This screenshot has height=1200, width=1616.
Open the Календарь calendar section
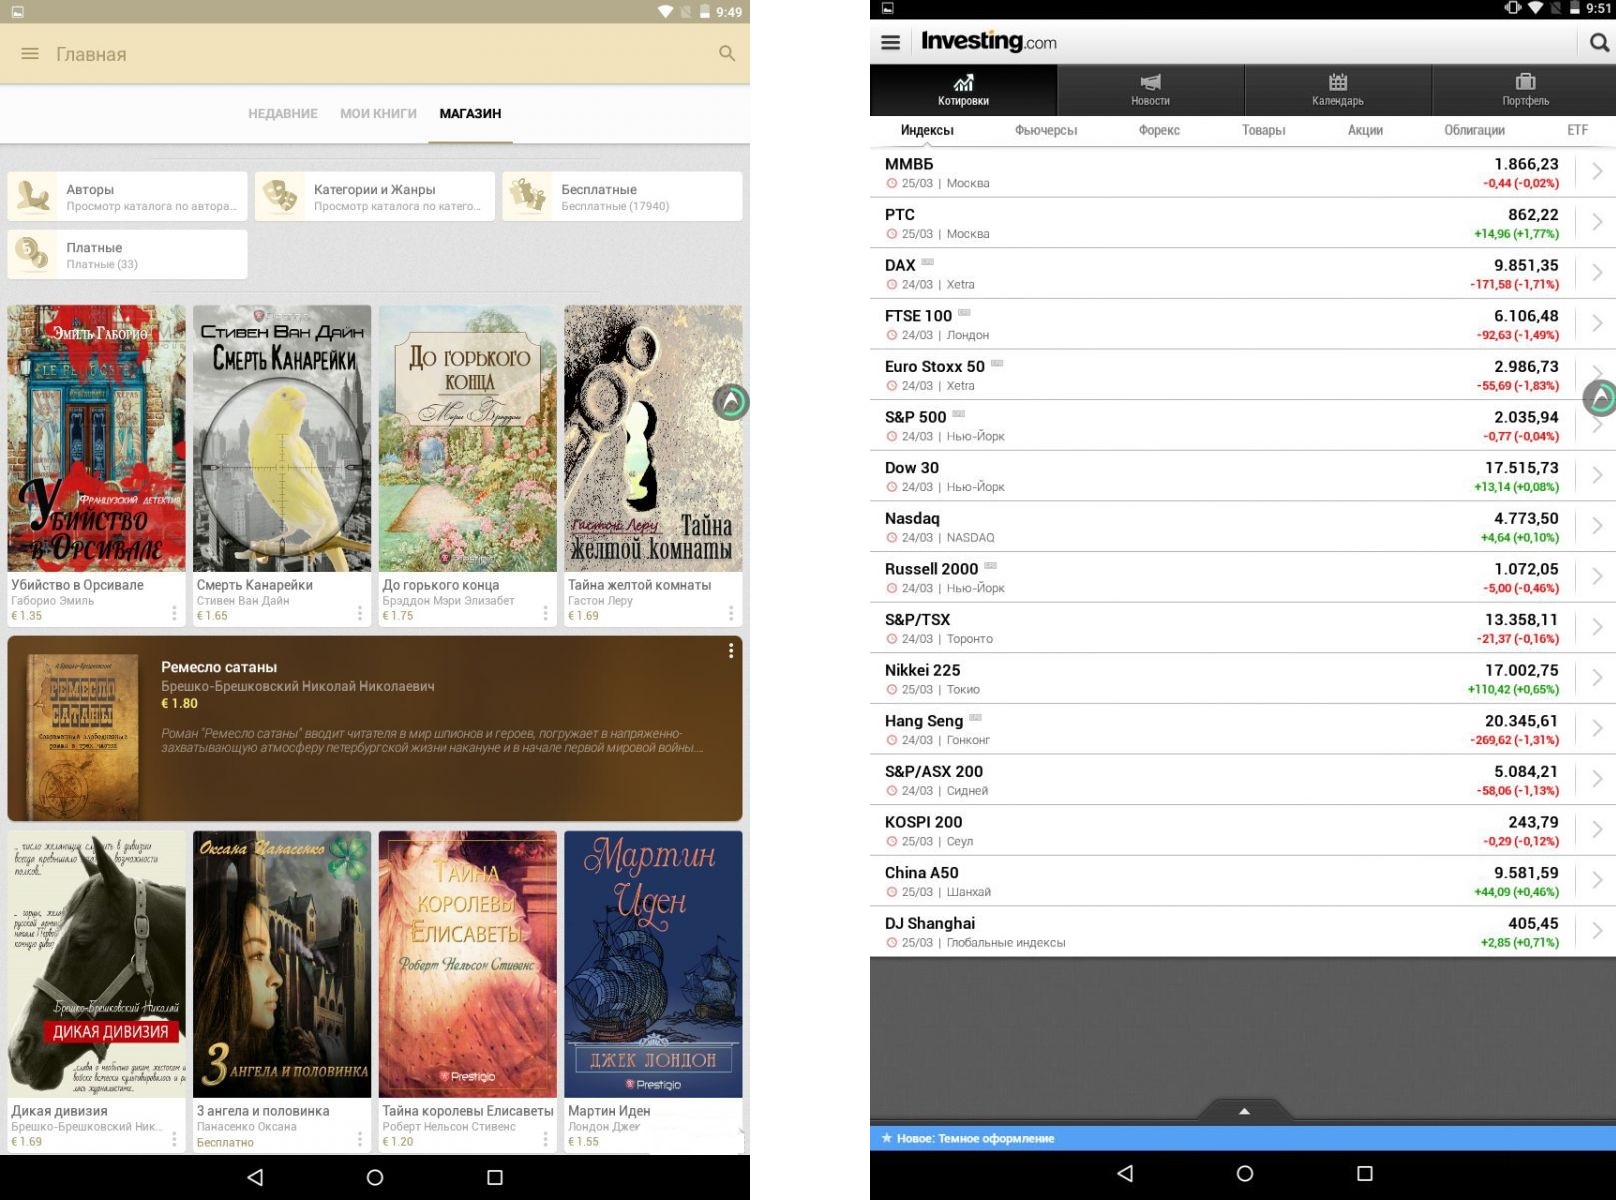coord(1338,90)
